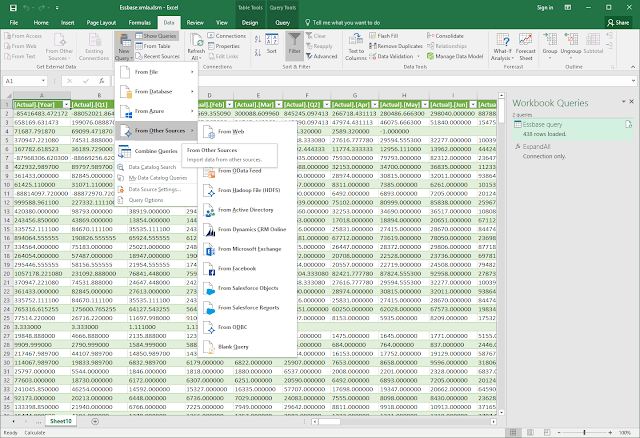Select From Microsoft Exchange source
Viewport: 640px width, 438px height.
pos(247,249)
